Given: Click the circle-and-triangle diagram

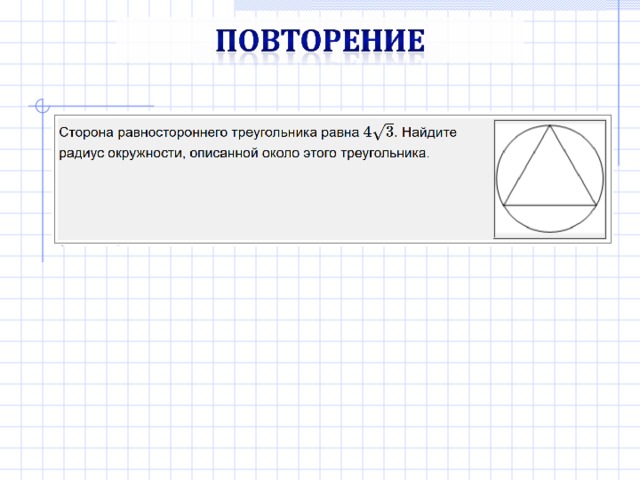Looking at the screenshot, I should [550, 179].
